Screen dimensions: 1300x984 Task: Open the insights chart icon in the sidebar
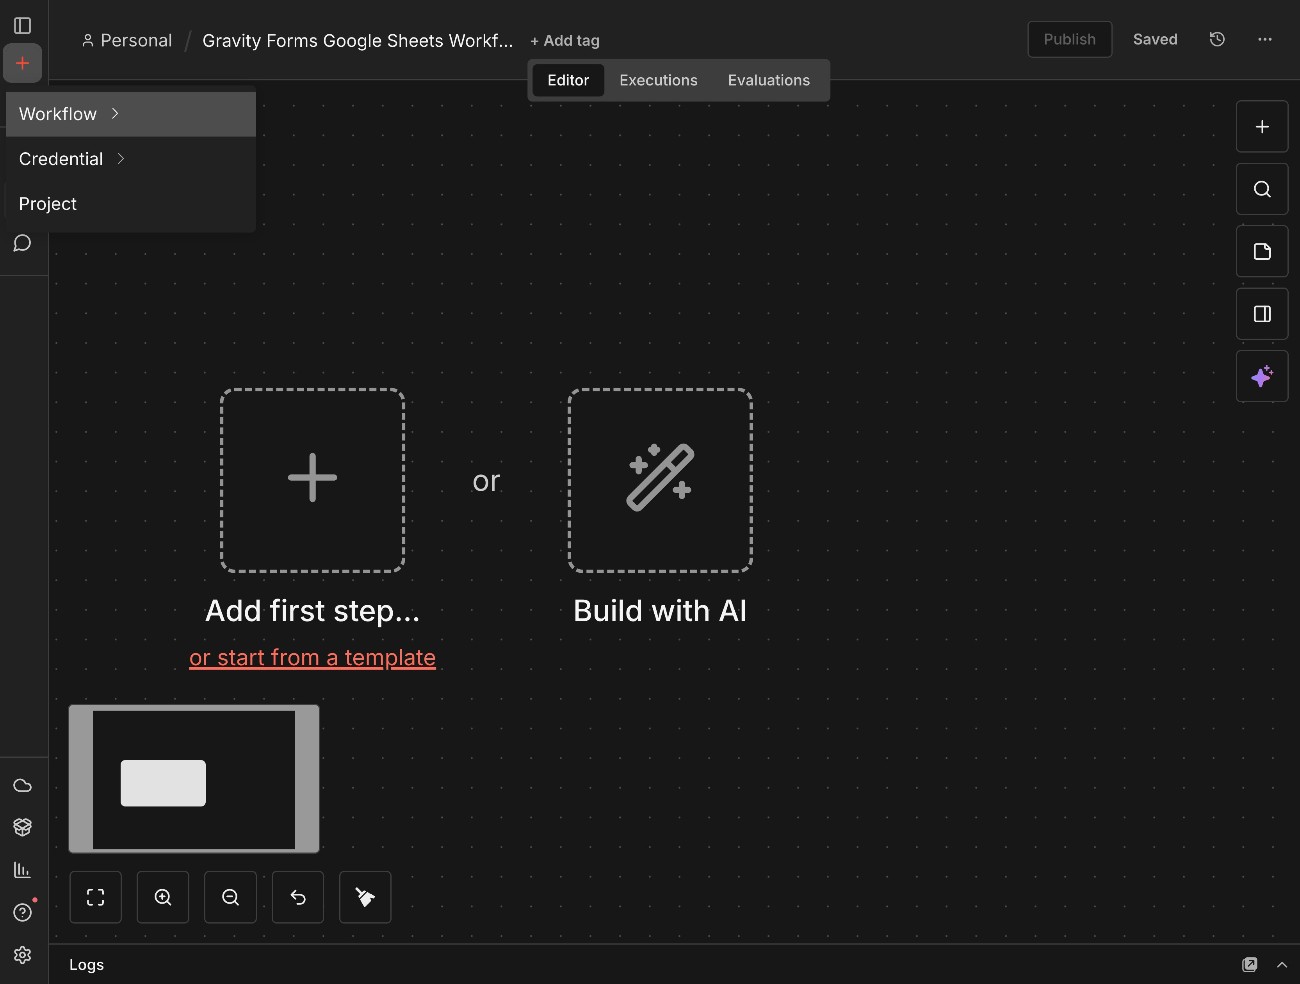point(22,870)
